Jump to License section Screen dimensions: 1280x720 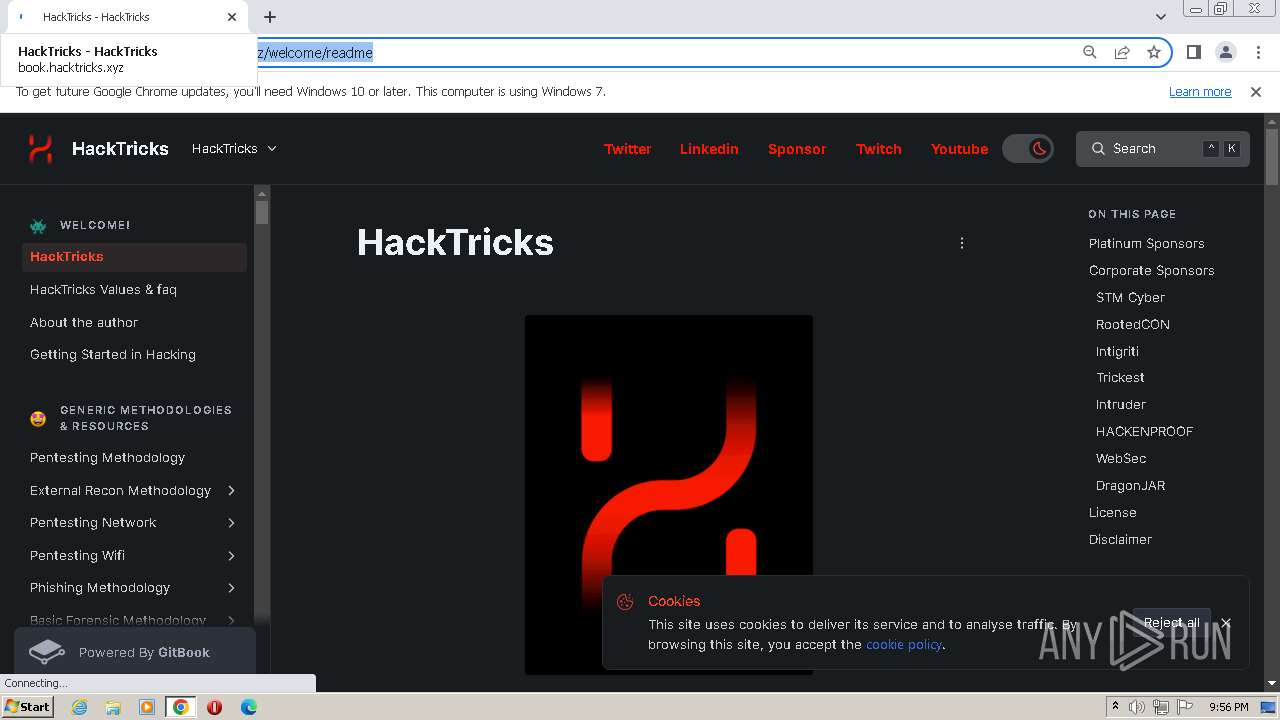click(1112, 512)
